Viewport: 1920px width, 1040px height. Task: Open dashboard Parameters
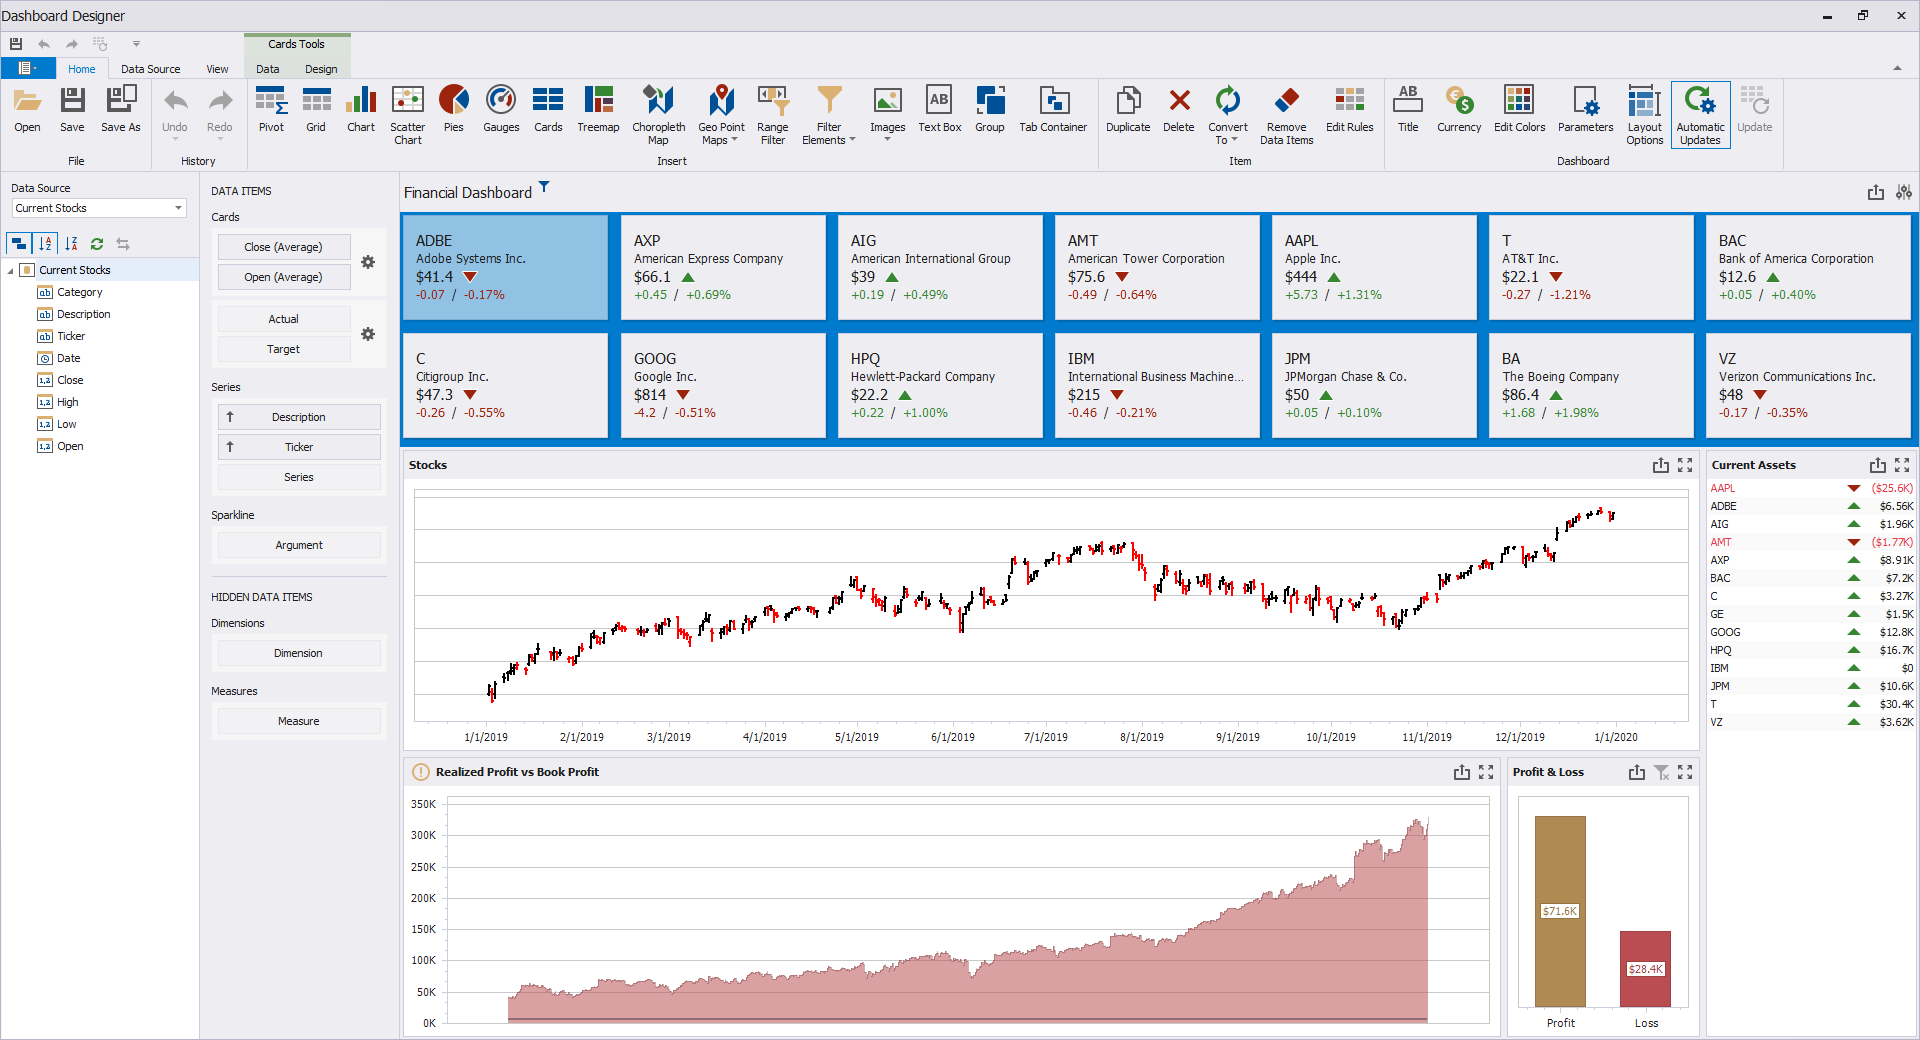click(1585, 110)
